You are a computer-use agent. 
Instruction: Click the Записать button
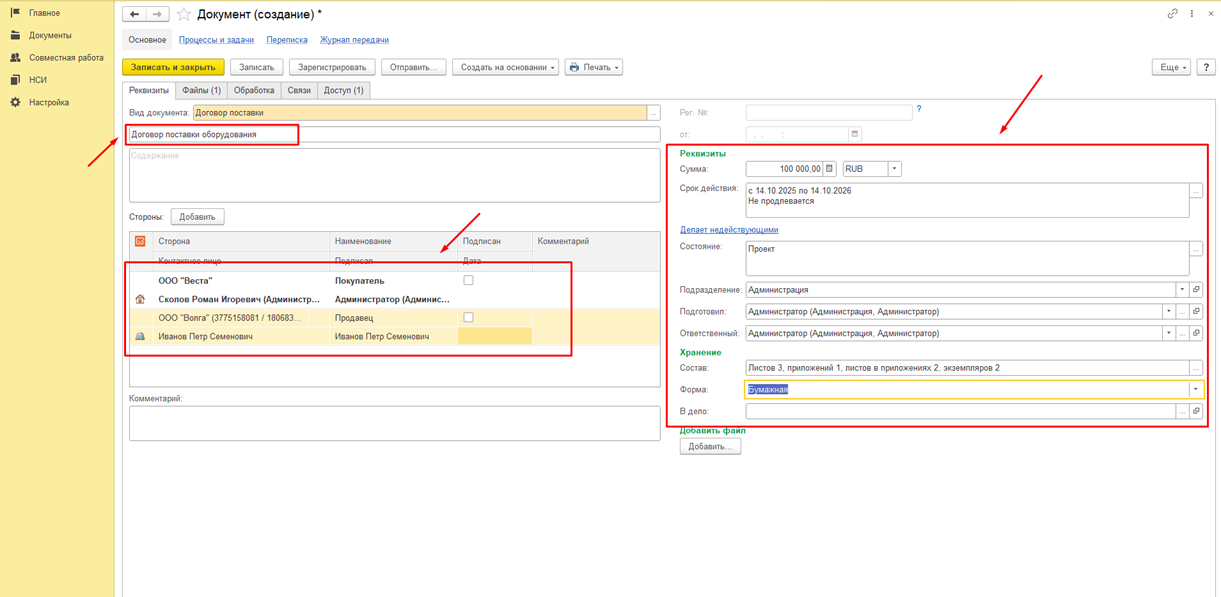click(257, 67)
